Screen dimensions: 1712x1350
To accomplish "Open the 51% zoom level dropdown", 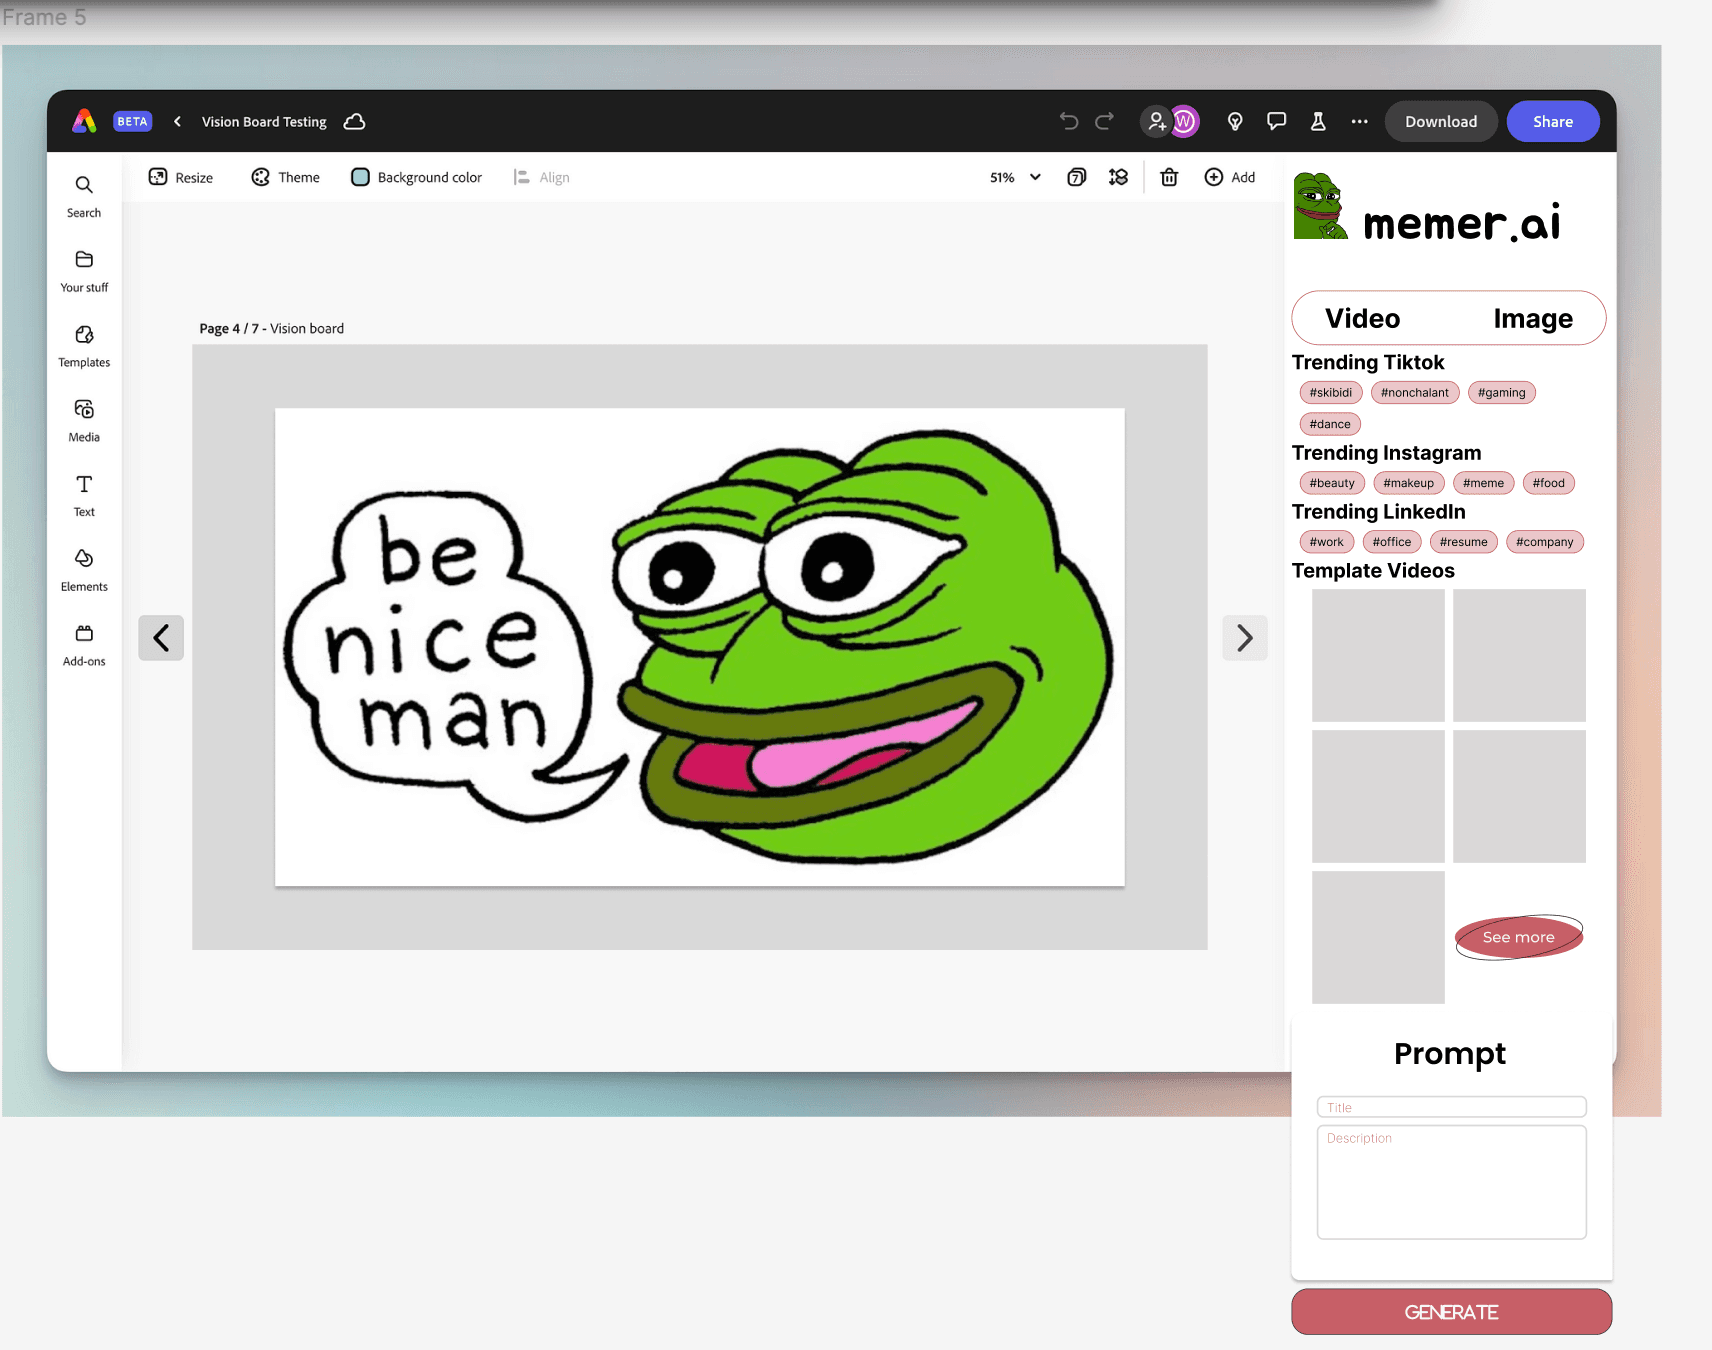I will click(1013, 177).
